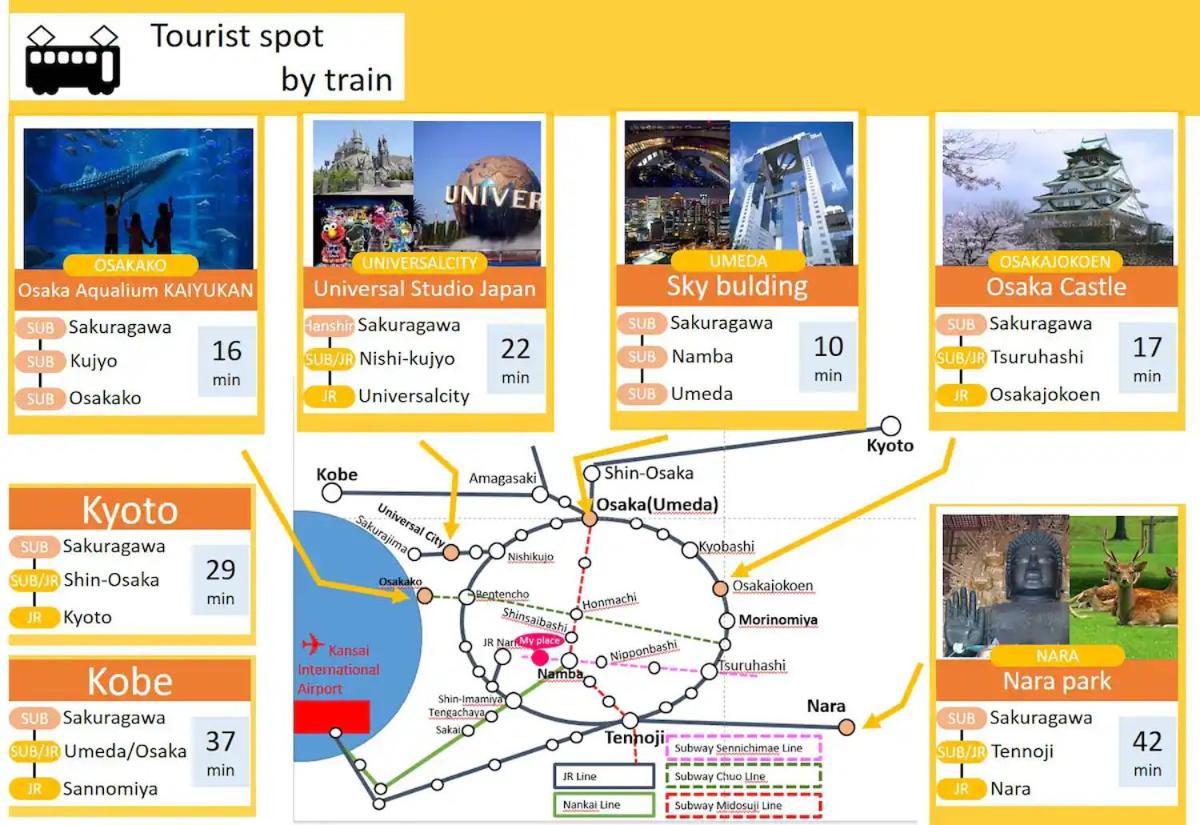Select the SUB badge beside Namba
This screenshot has height=825, width=1200.
click(642, 357)
